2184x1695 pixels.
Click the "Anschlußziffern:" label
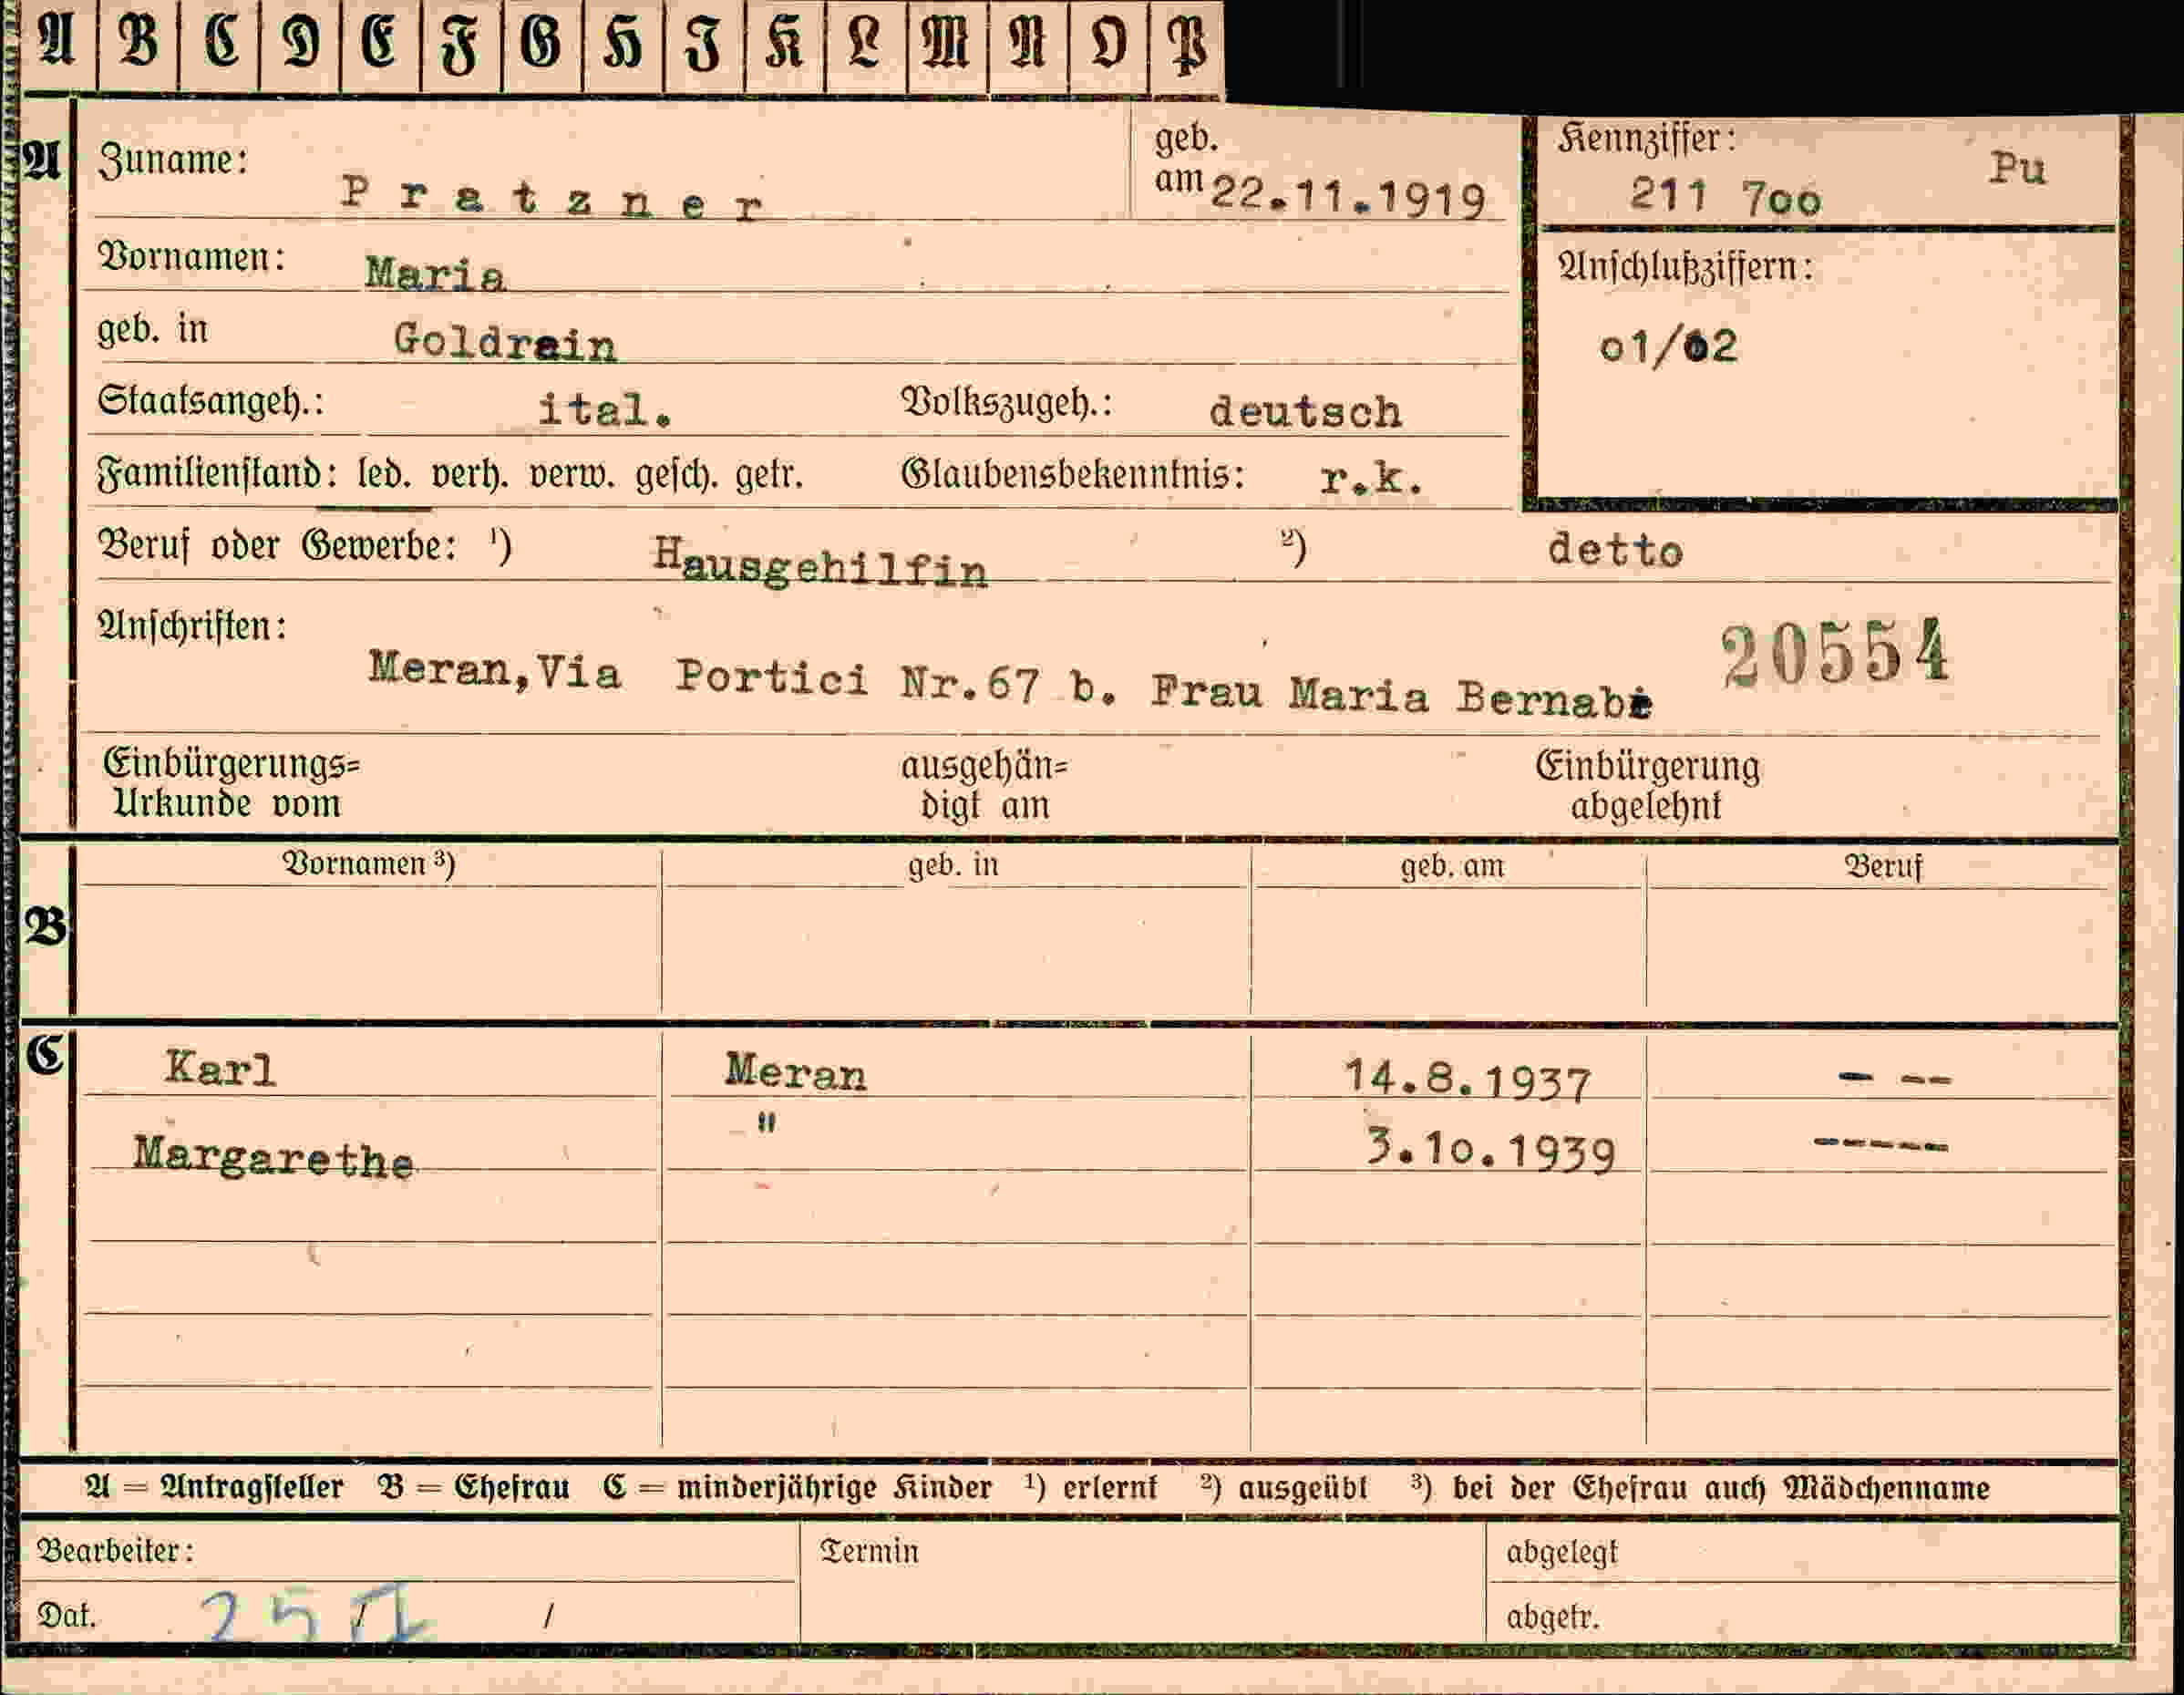tap(1685, 267)
